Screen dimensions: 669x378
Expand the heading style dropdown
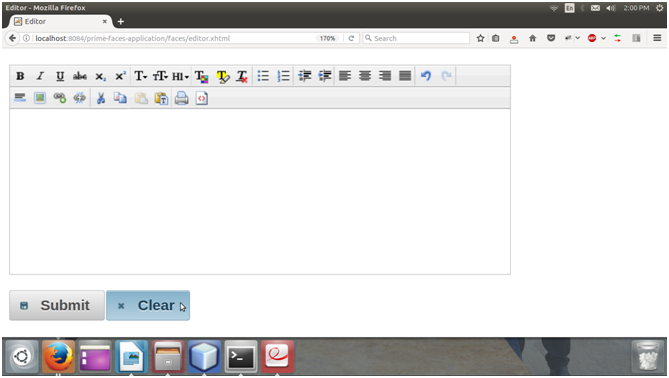(180, 76)
